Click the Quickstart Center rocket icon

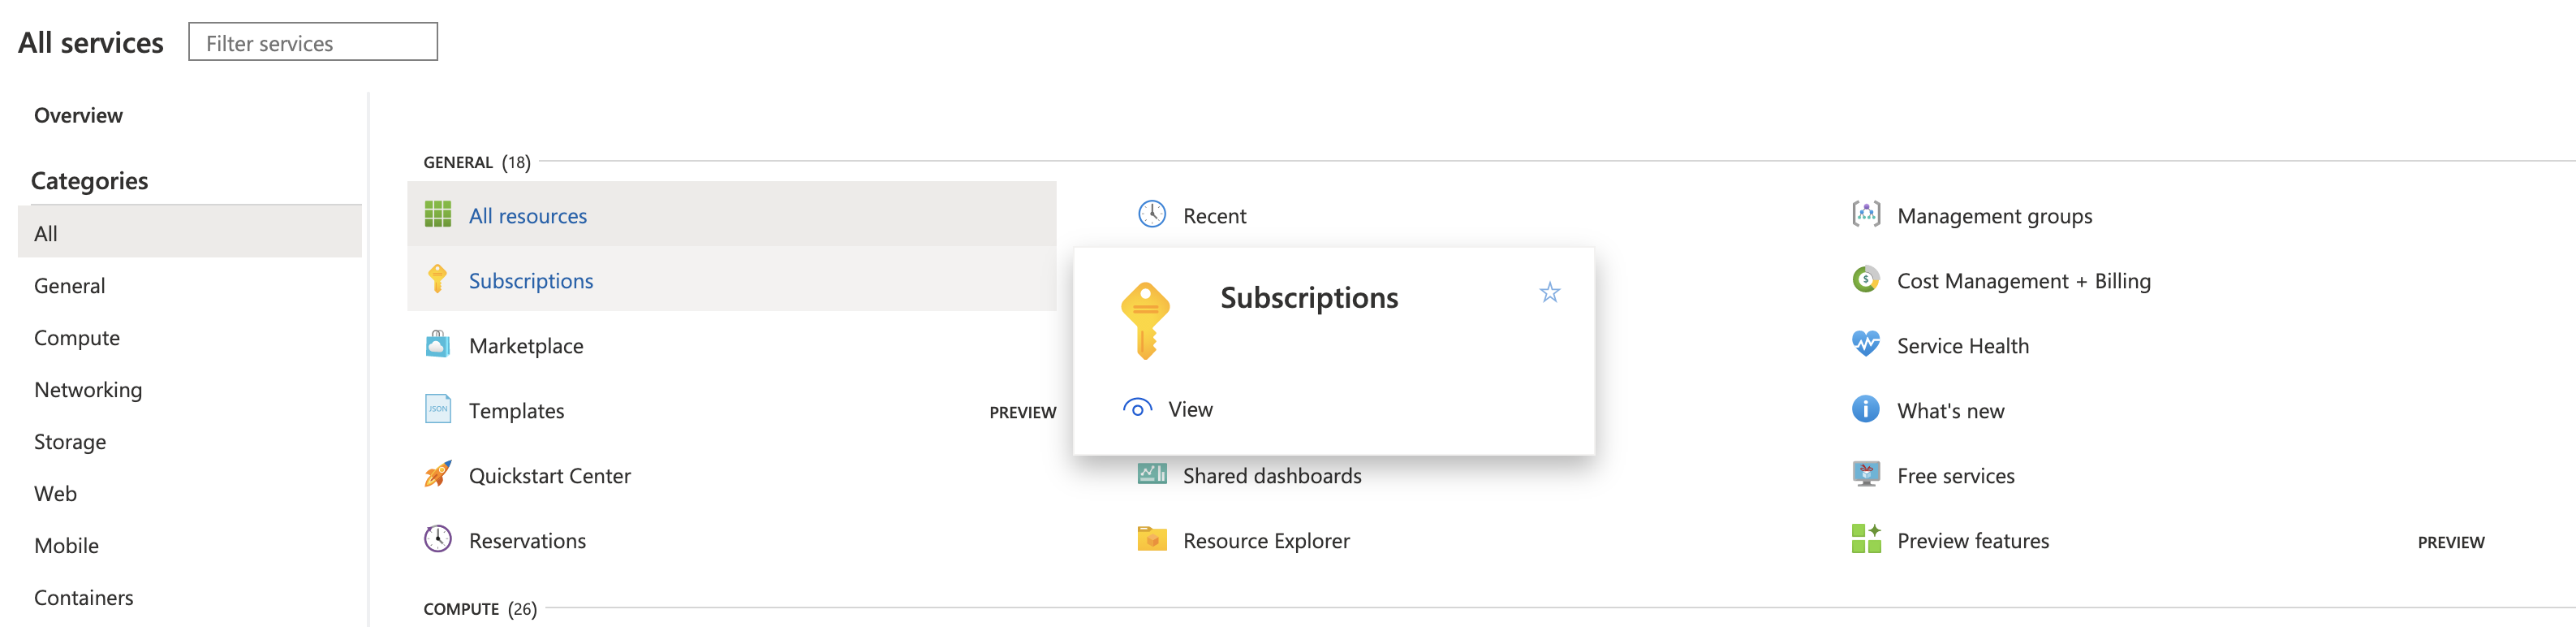coord(437,475)
